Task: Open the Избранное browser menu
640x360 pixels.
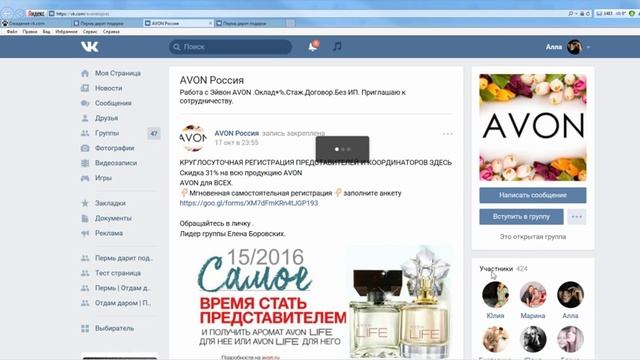Action: click(x=67, y=31)
